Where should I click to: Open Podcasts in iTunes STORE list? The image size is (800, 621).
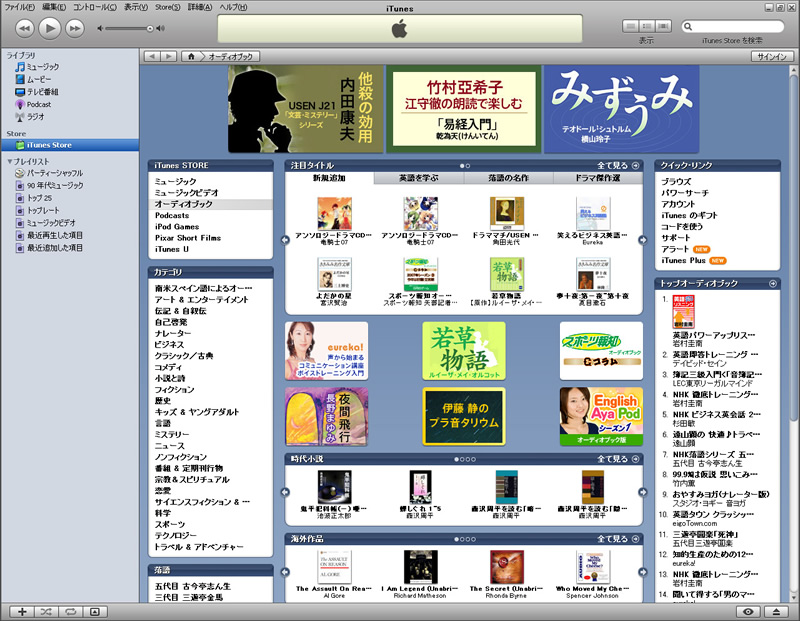172,215
